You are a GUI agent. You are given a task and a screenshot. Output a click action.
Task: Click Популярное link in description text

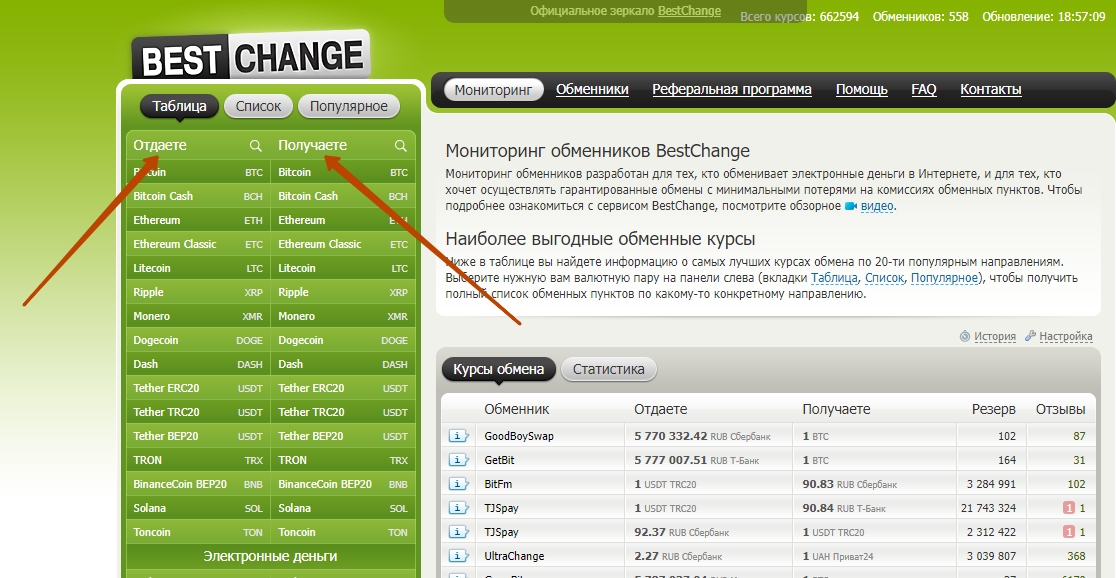pos(944,278)
